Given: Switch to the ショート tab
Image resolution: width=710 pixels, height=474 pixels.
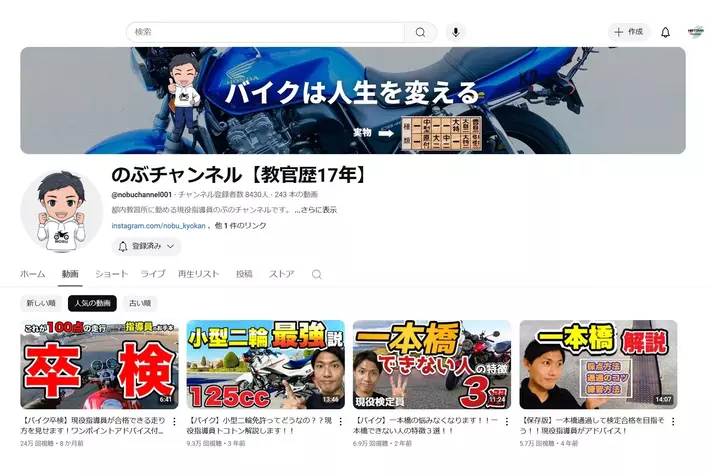Looking at the screenshot, I should 111,274.
